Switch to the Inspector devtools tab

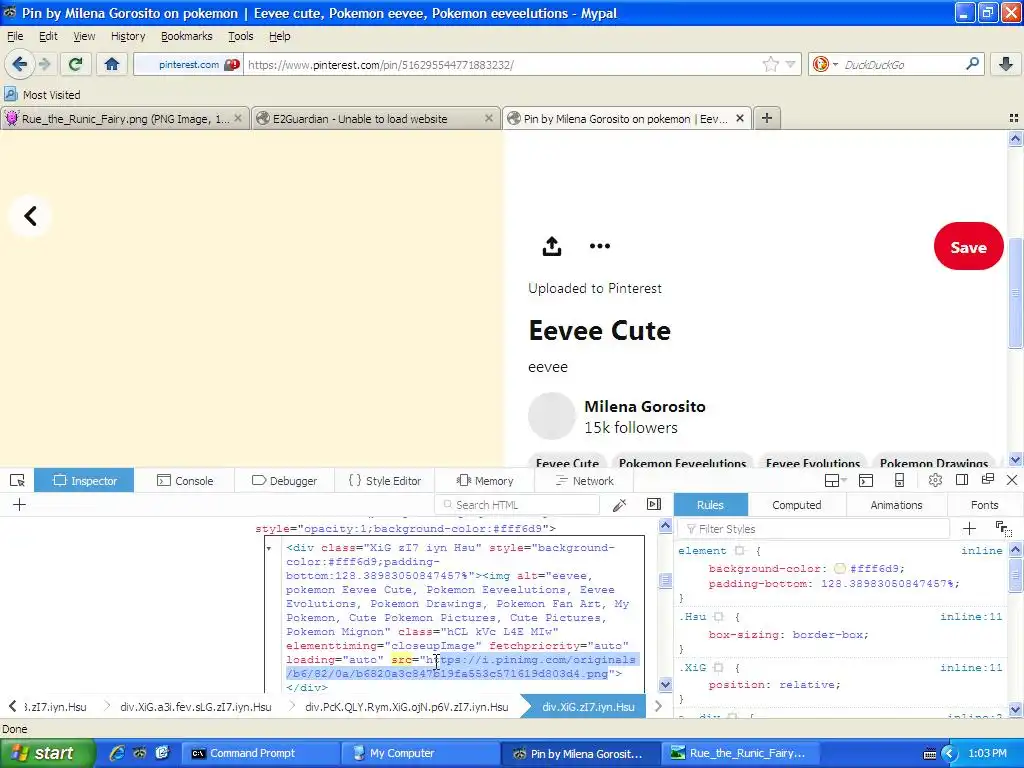click(84, 481)
